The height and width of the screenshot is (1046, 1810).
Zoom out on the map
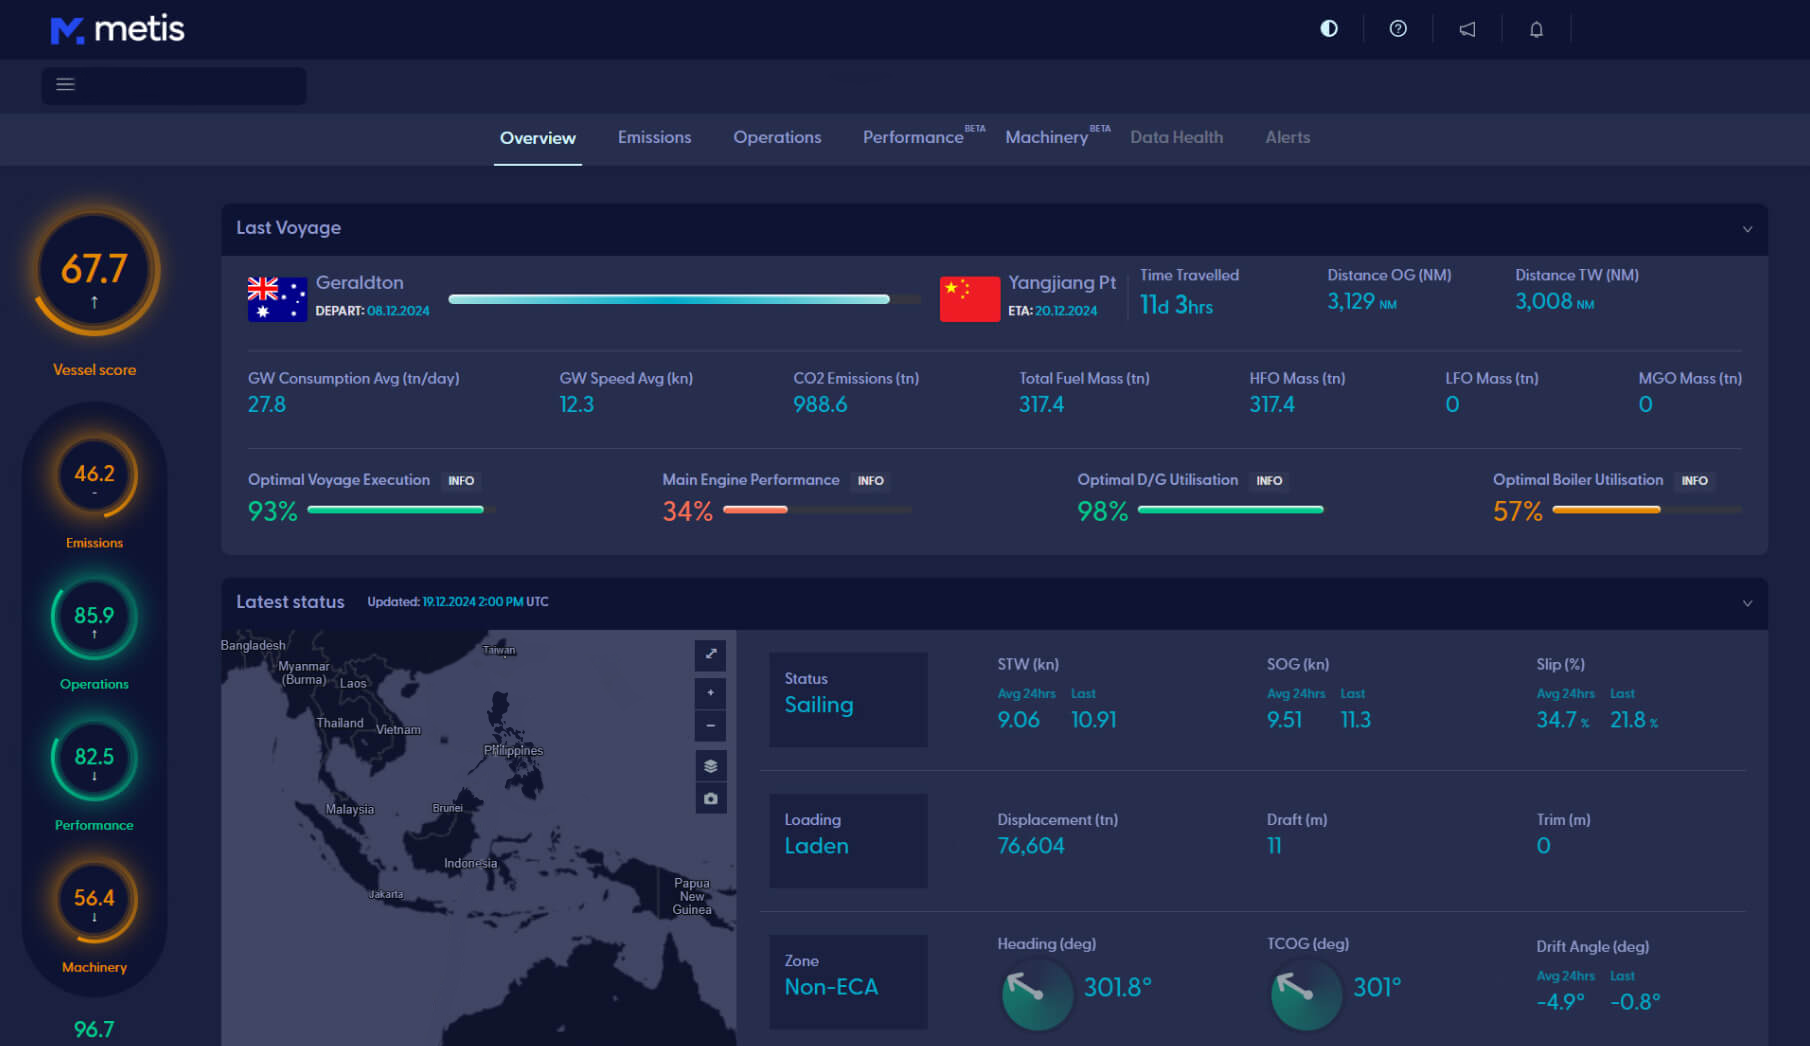click(x=711, y=726)
